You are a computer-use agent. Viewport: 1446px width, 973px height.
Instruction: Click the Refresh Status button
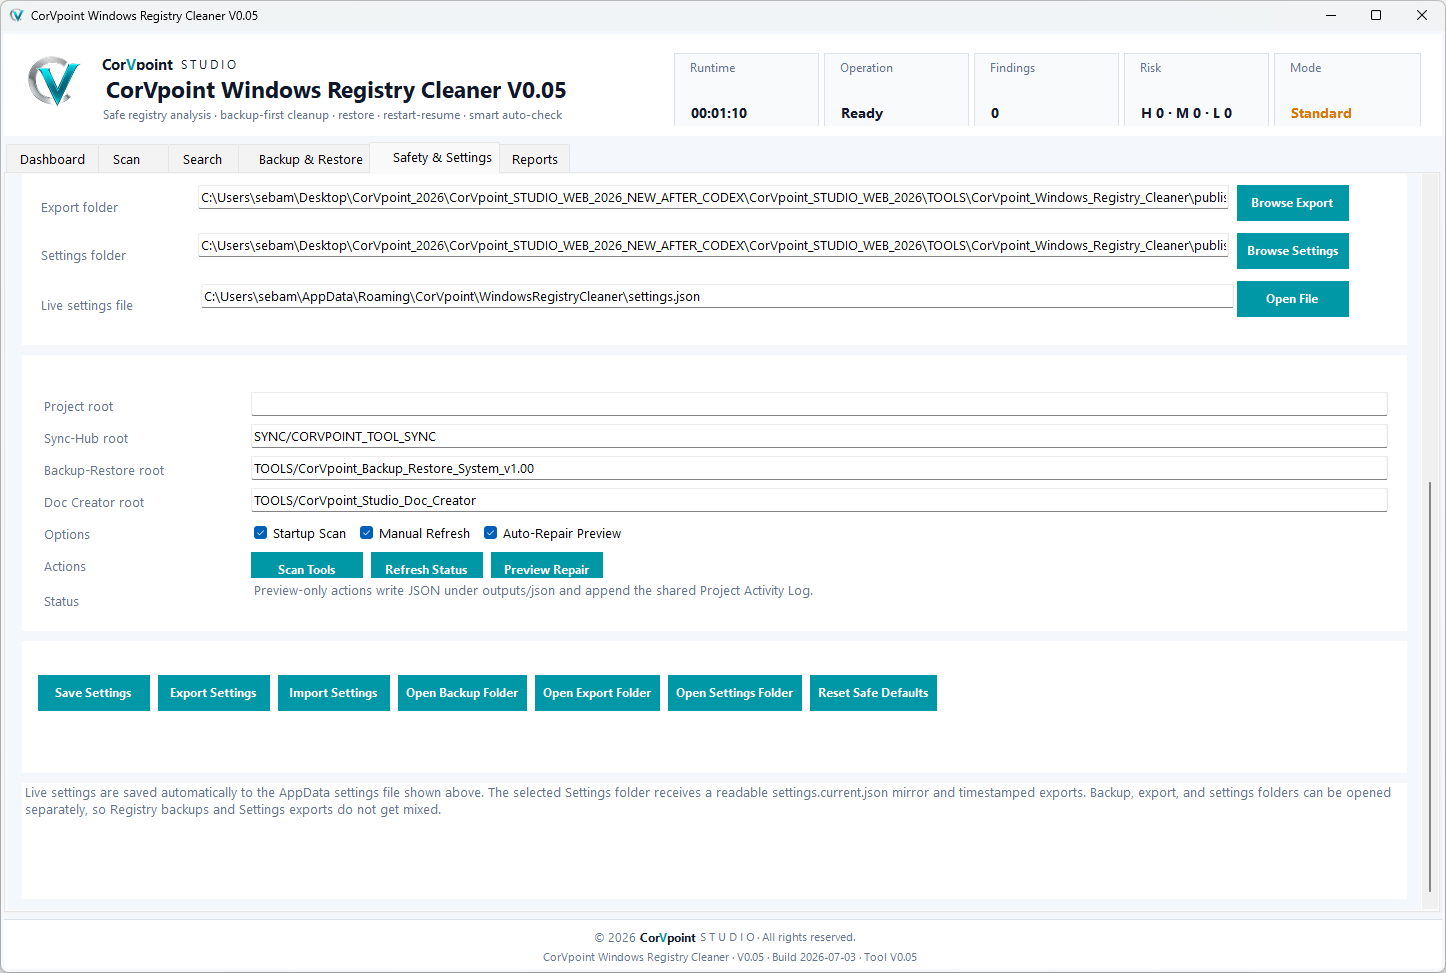(427, 566)
